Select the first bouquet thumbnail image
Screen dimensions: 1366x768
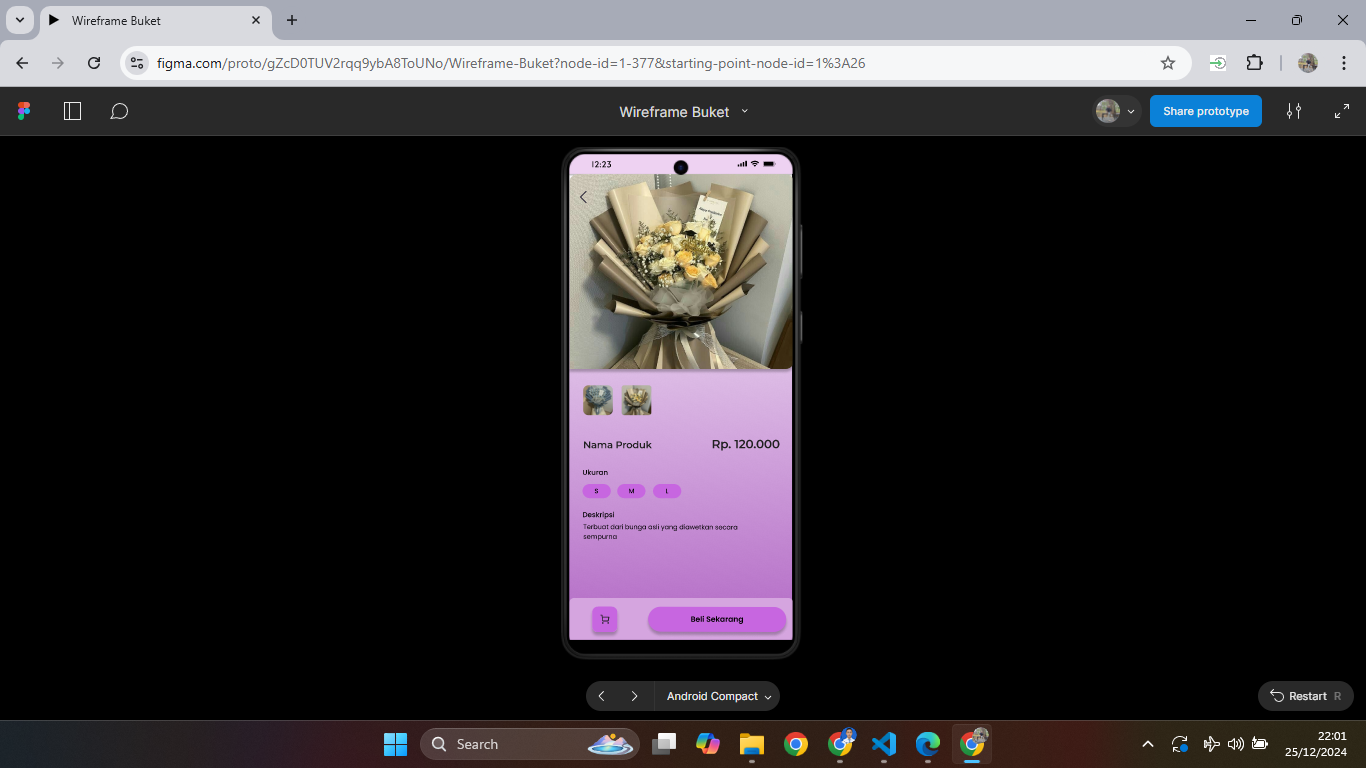pyautogui.click(x=598, y=400)
